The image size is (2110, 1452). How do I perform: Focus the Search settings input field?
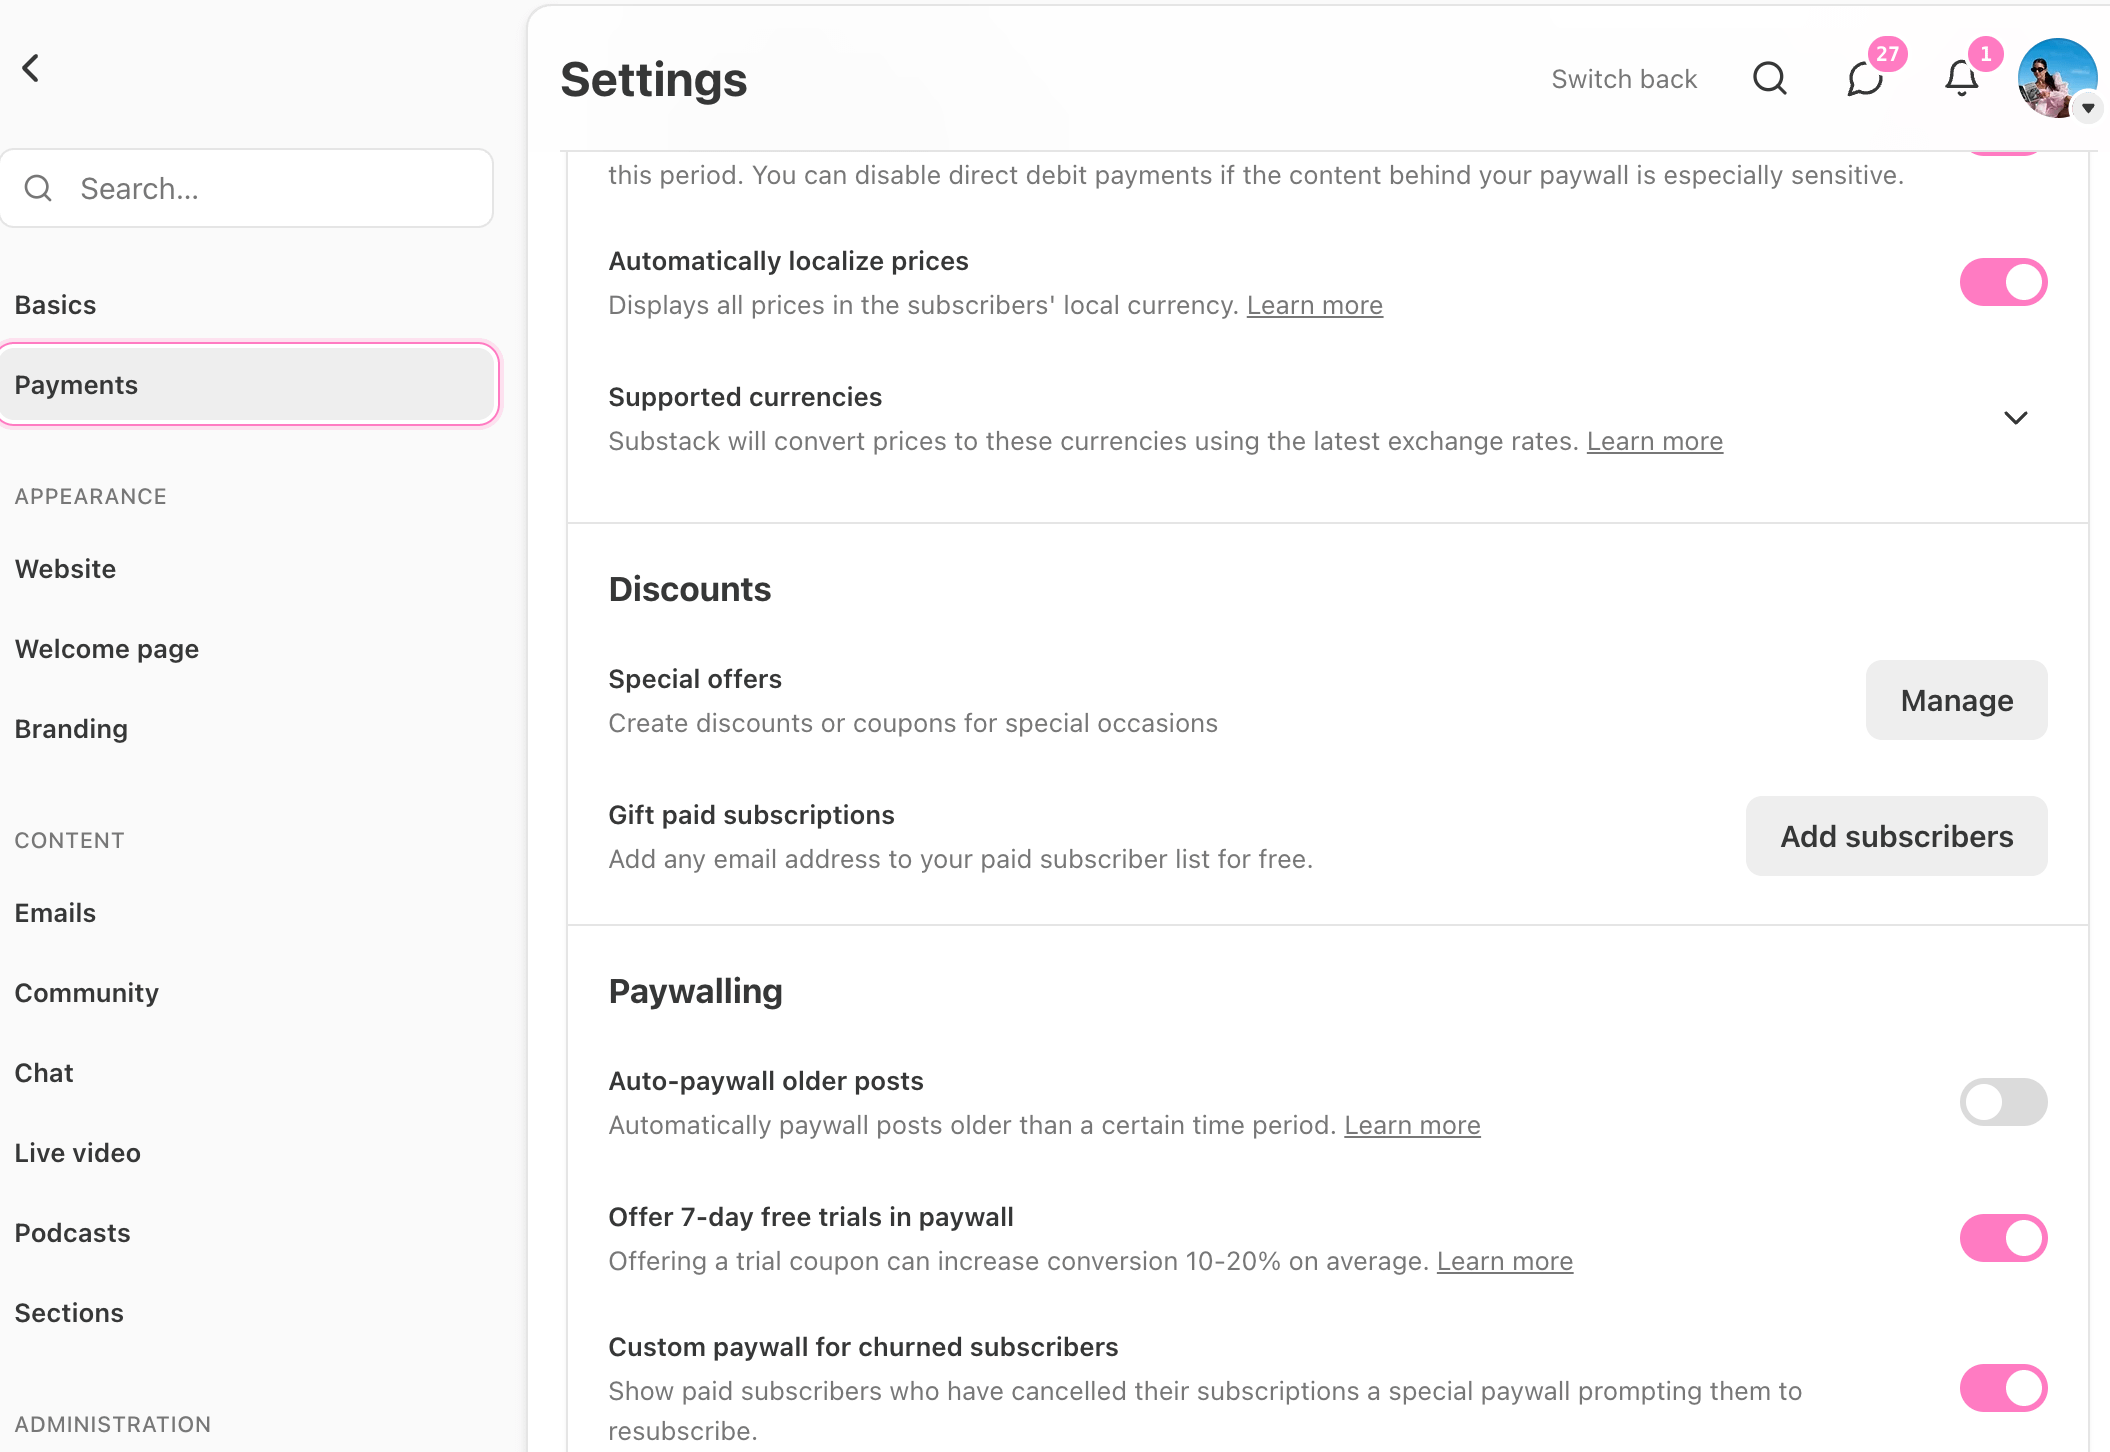(x=248, y=188)
